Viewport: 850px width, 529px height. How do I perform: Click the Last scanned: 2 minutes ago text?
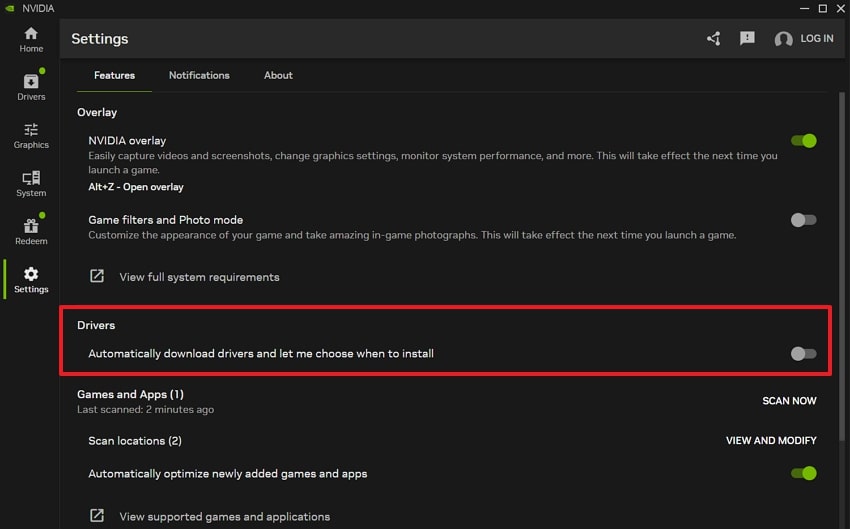click(x=145, y=410)
